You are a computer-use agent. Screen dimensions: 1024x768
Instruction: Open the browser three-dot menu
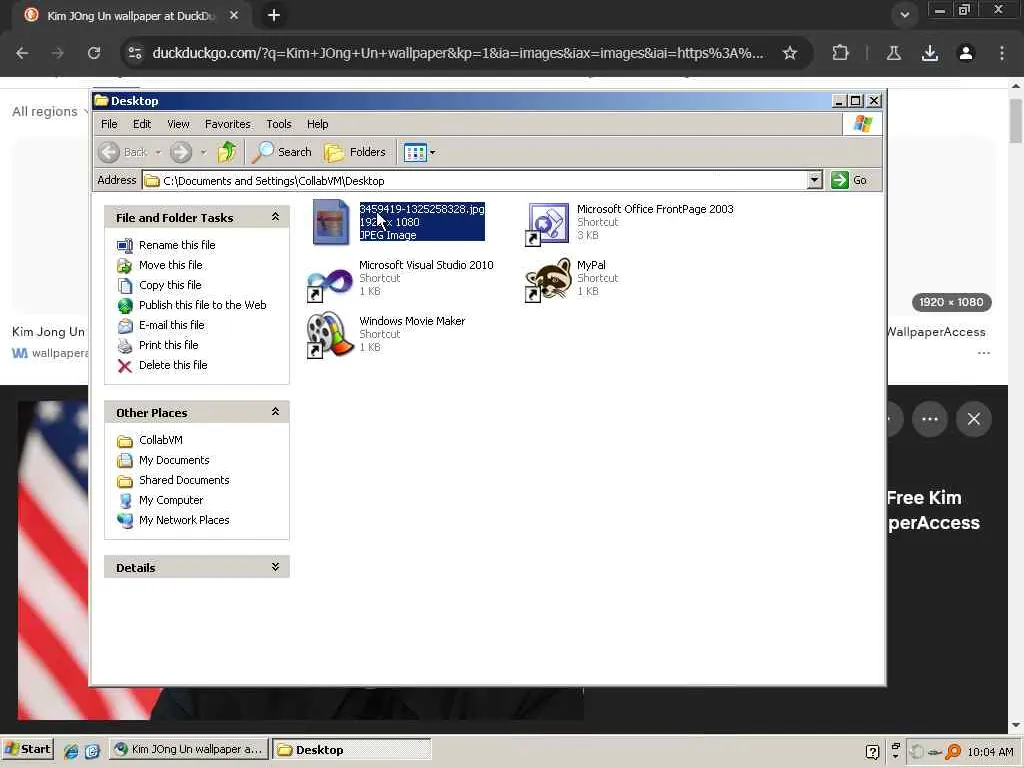(1002, 53)
